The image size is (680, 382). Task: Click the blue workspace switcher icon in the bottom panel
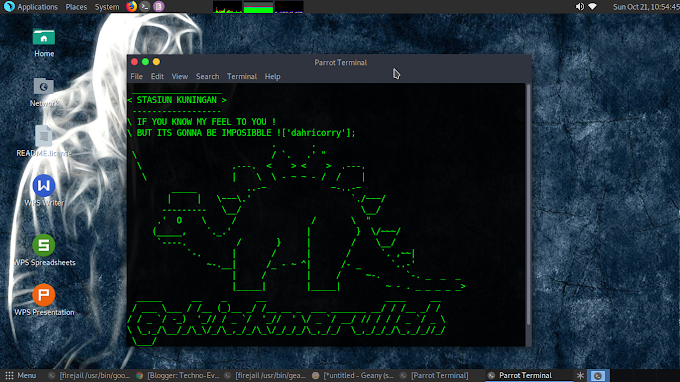tap(598, 375)
